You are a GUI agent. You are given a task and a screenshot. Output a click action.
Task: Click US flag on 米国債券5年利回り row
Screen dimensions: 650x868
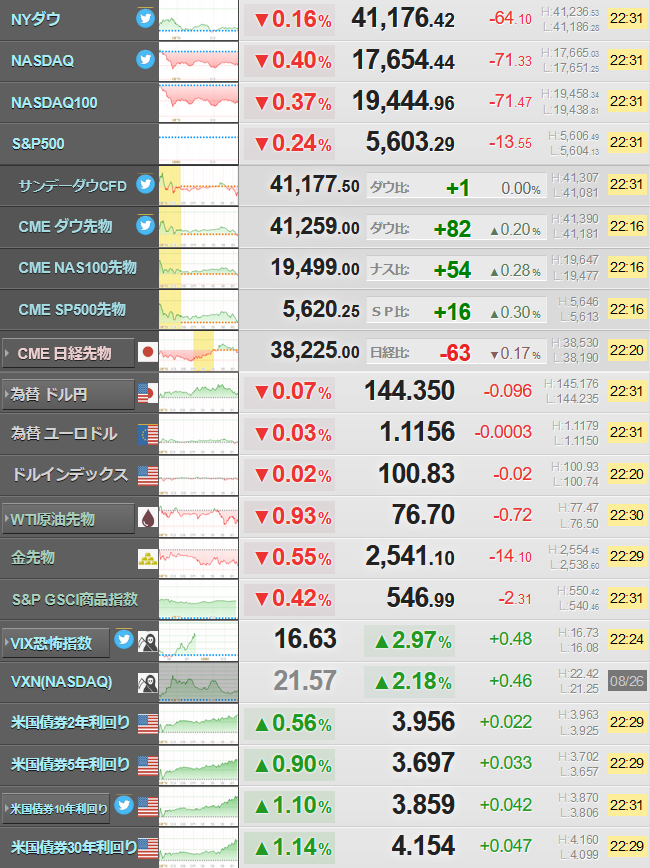(148, 766)
